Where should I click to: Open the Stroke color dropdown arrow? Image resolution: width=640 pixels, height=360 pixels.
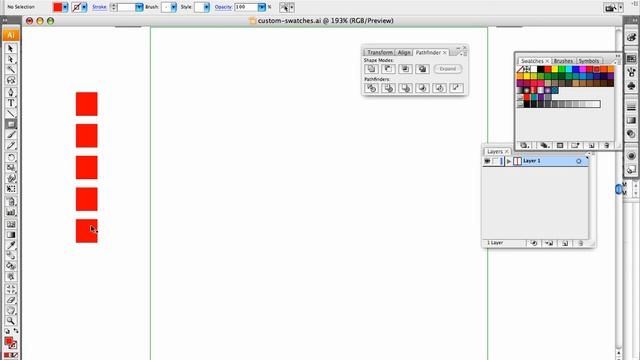(x=84, y=7)
